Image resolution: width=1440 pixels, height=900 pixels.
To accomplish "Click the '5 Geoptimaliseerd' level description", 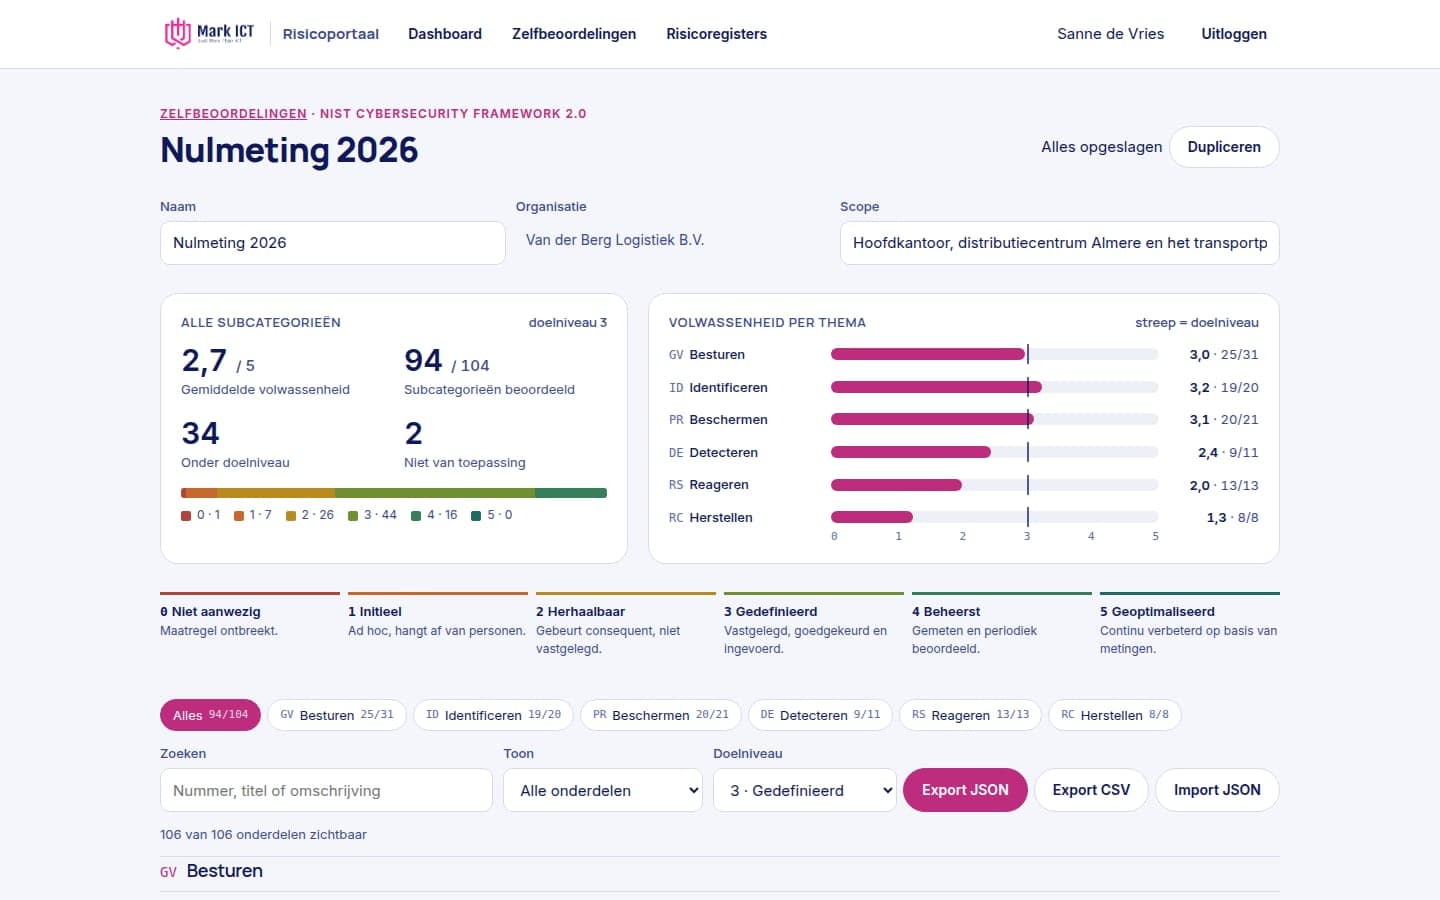I will (x=1189, y=626).
